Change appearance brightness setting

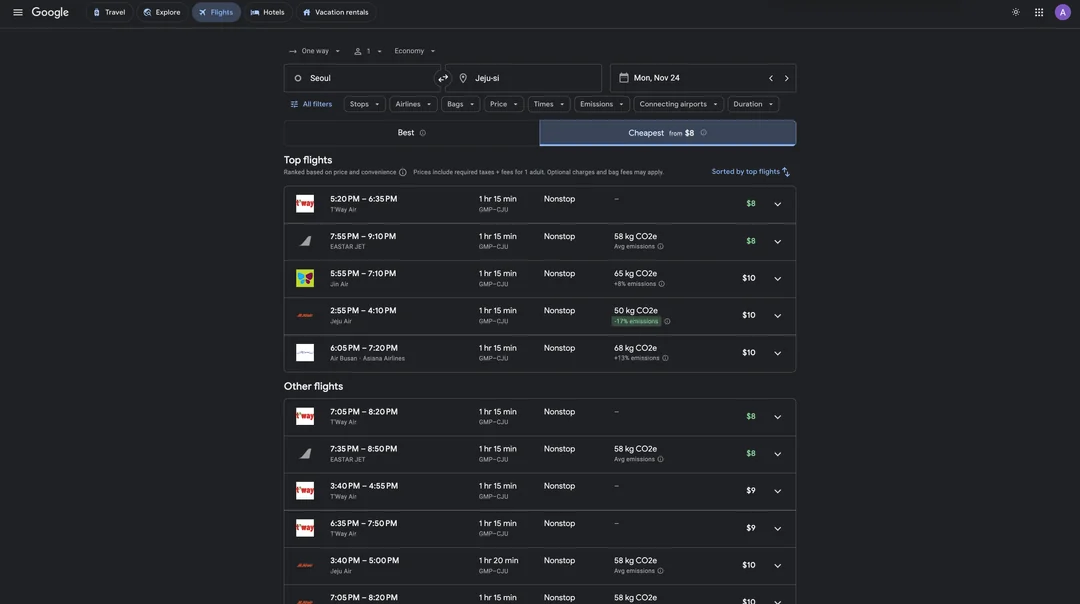pos(1015,12)
